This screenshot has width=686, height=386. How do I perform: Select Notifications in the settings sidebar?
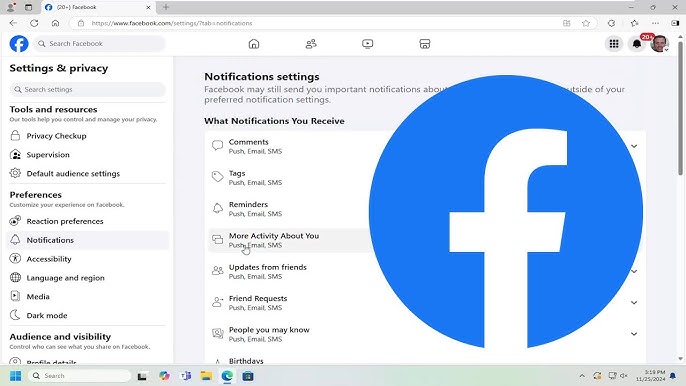pyautogui.click(x=88, y=240)
